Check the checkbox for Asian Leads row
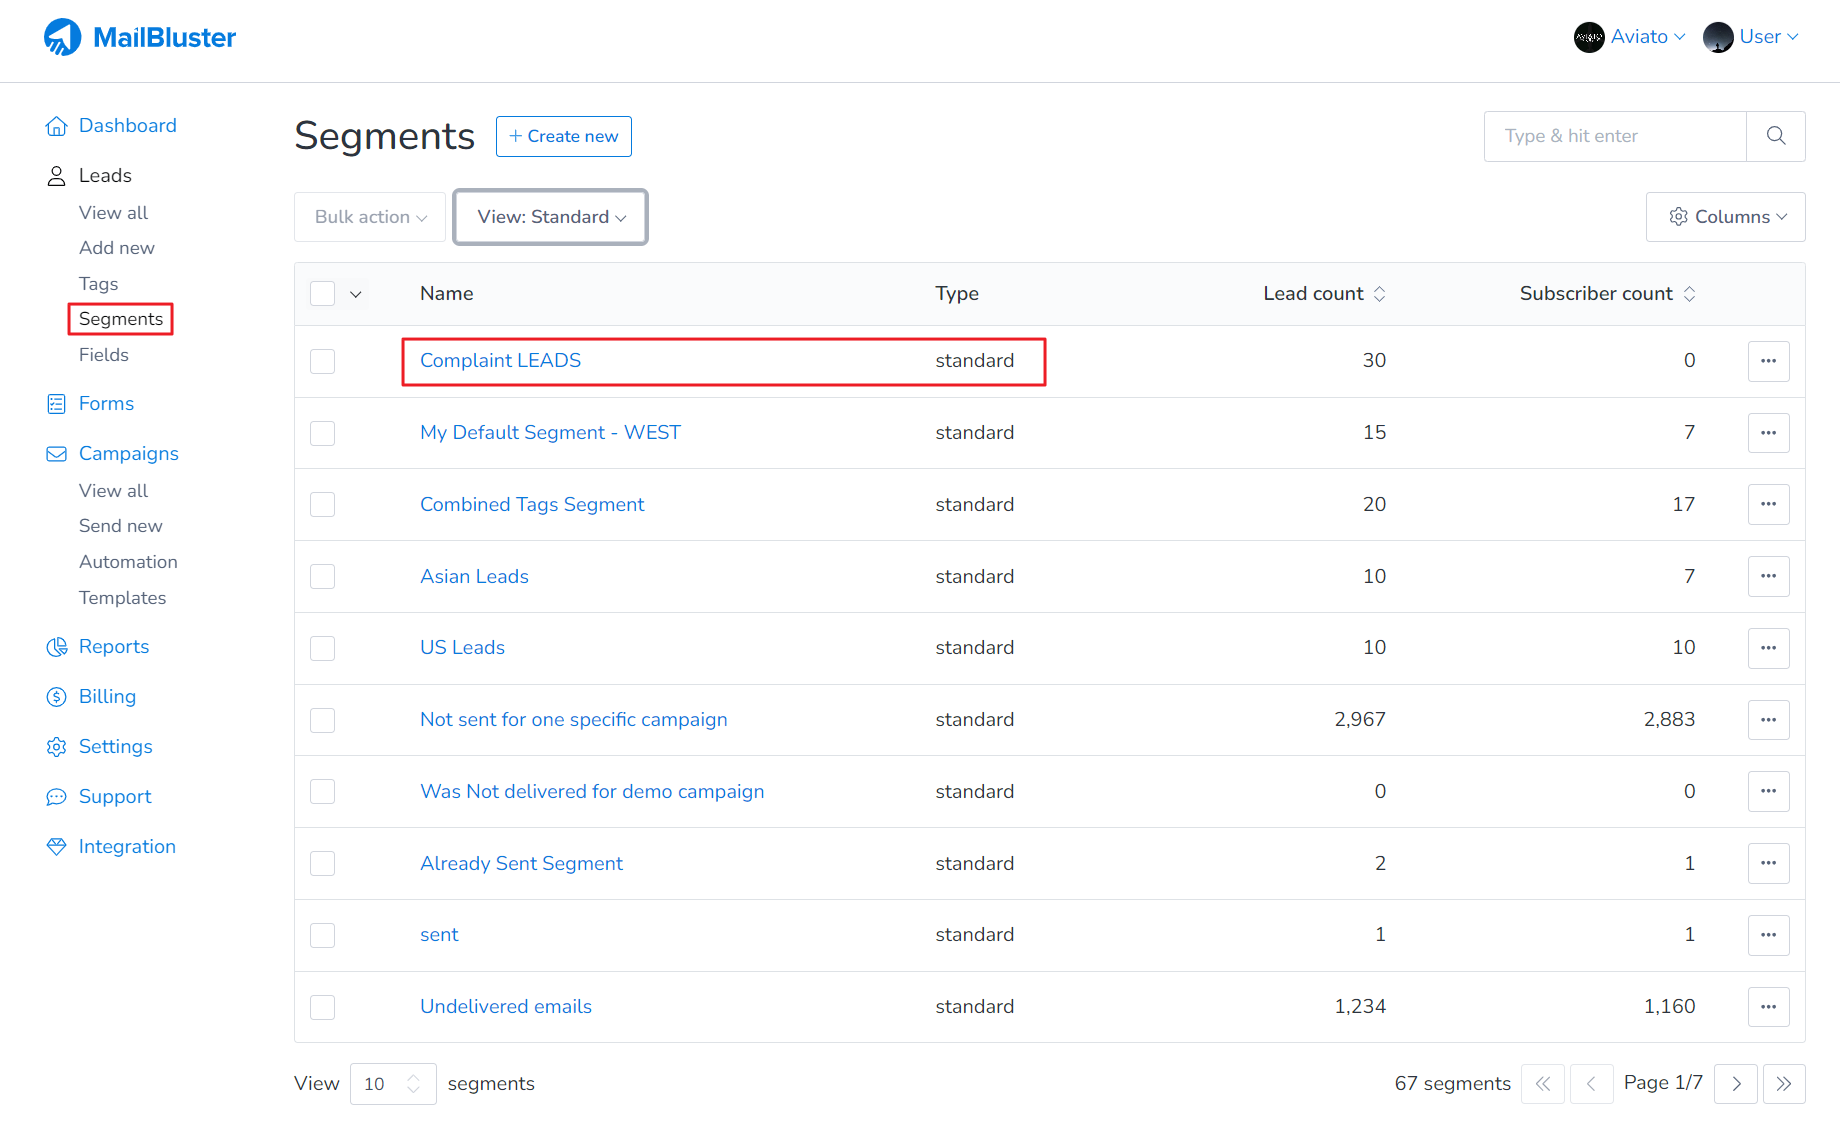 pyautogui.click(x=322, y=576)
